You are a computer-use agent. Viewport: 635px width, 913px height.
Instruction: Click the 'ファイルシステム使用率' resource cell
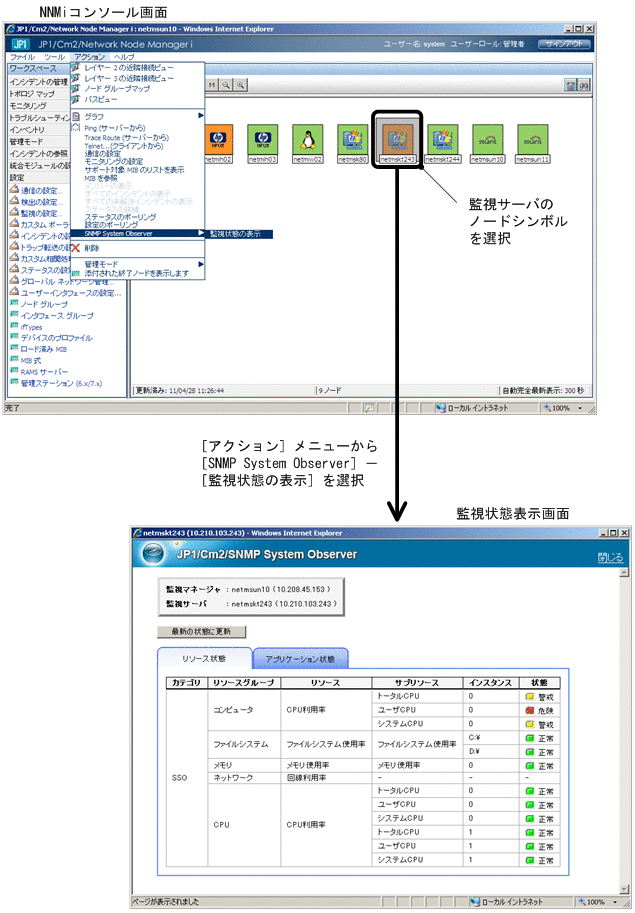tap(326, 744)
